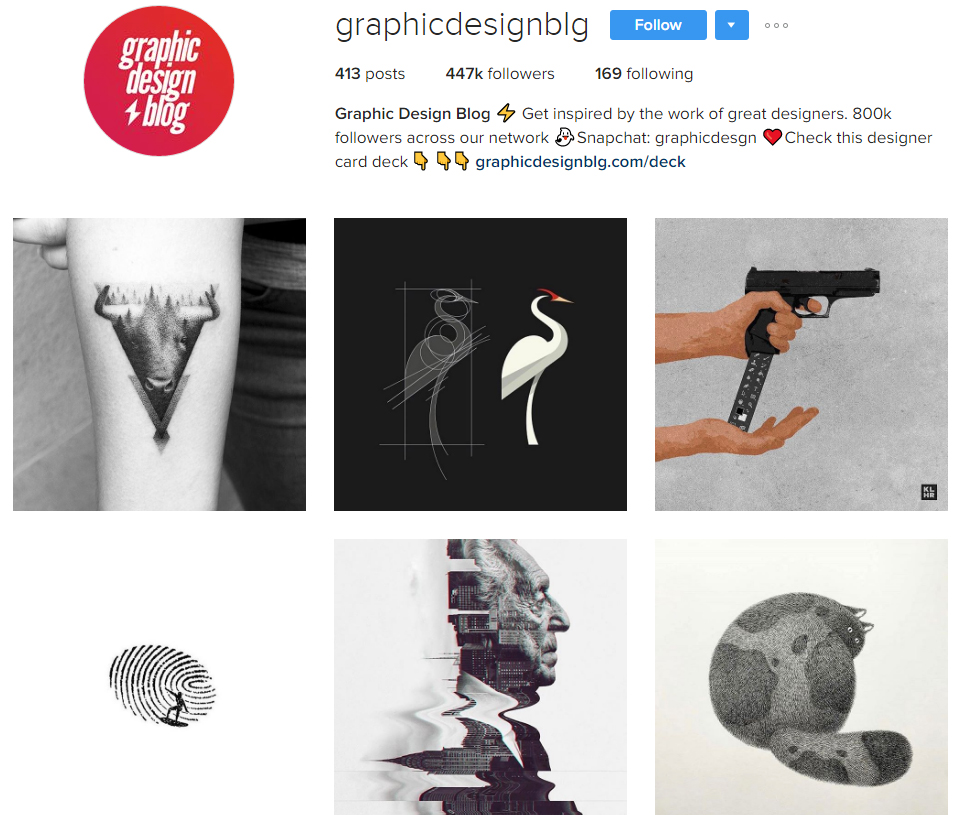
Task: Click the red heart emoji in bio
Action: point(773,137)
